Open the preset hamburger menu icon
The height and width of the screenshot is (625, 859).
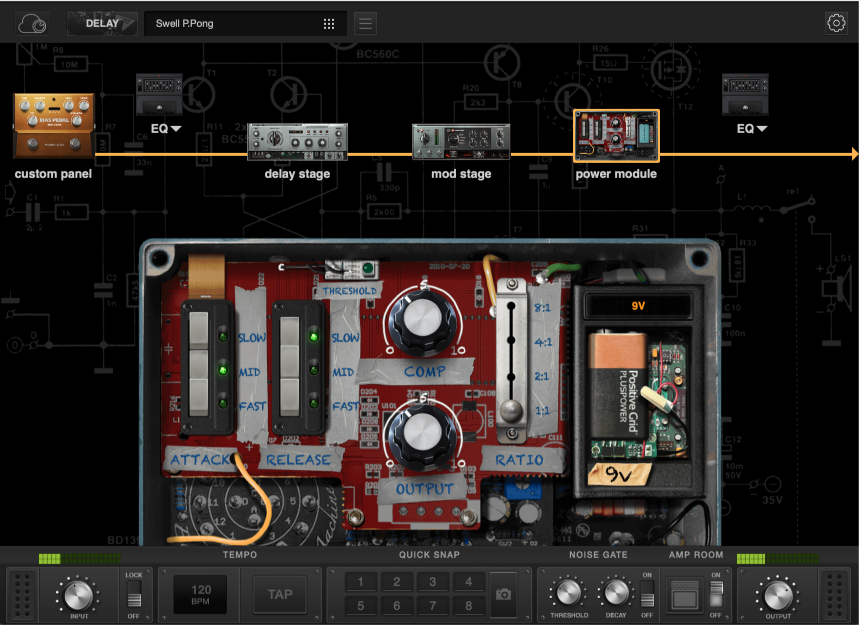(366, 23)
